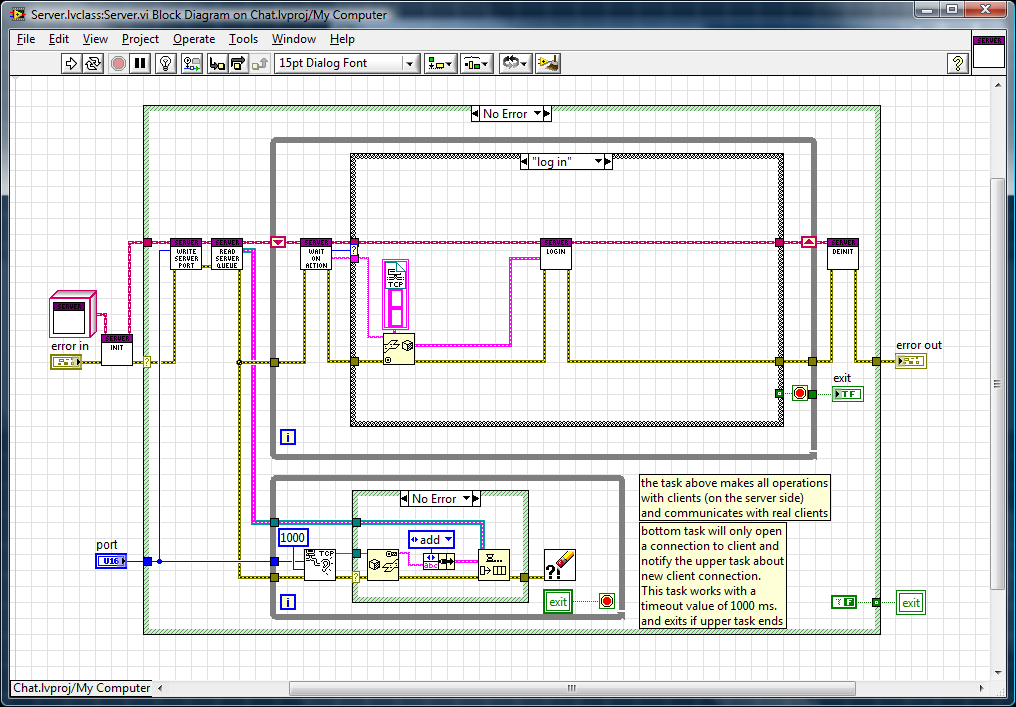The height and width of the screenshot is (707, 1016).
Task: Click the Abort Execution stop icon
Action: 118,63
